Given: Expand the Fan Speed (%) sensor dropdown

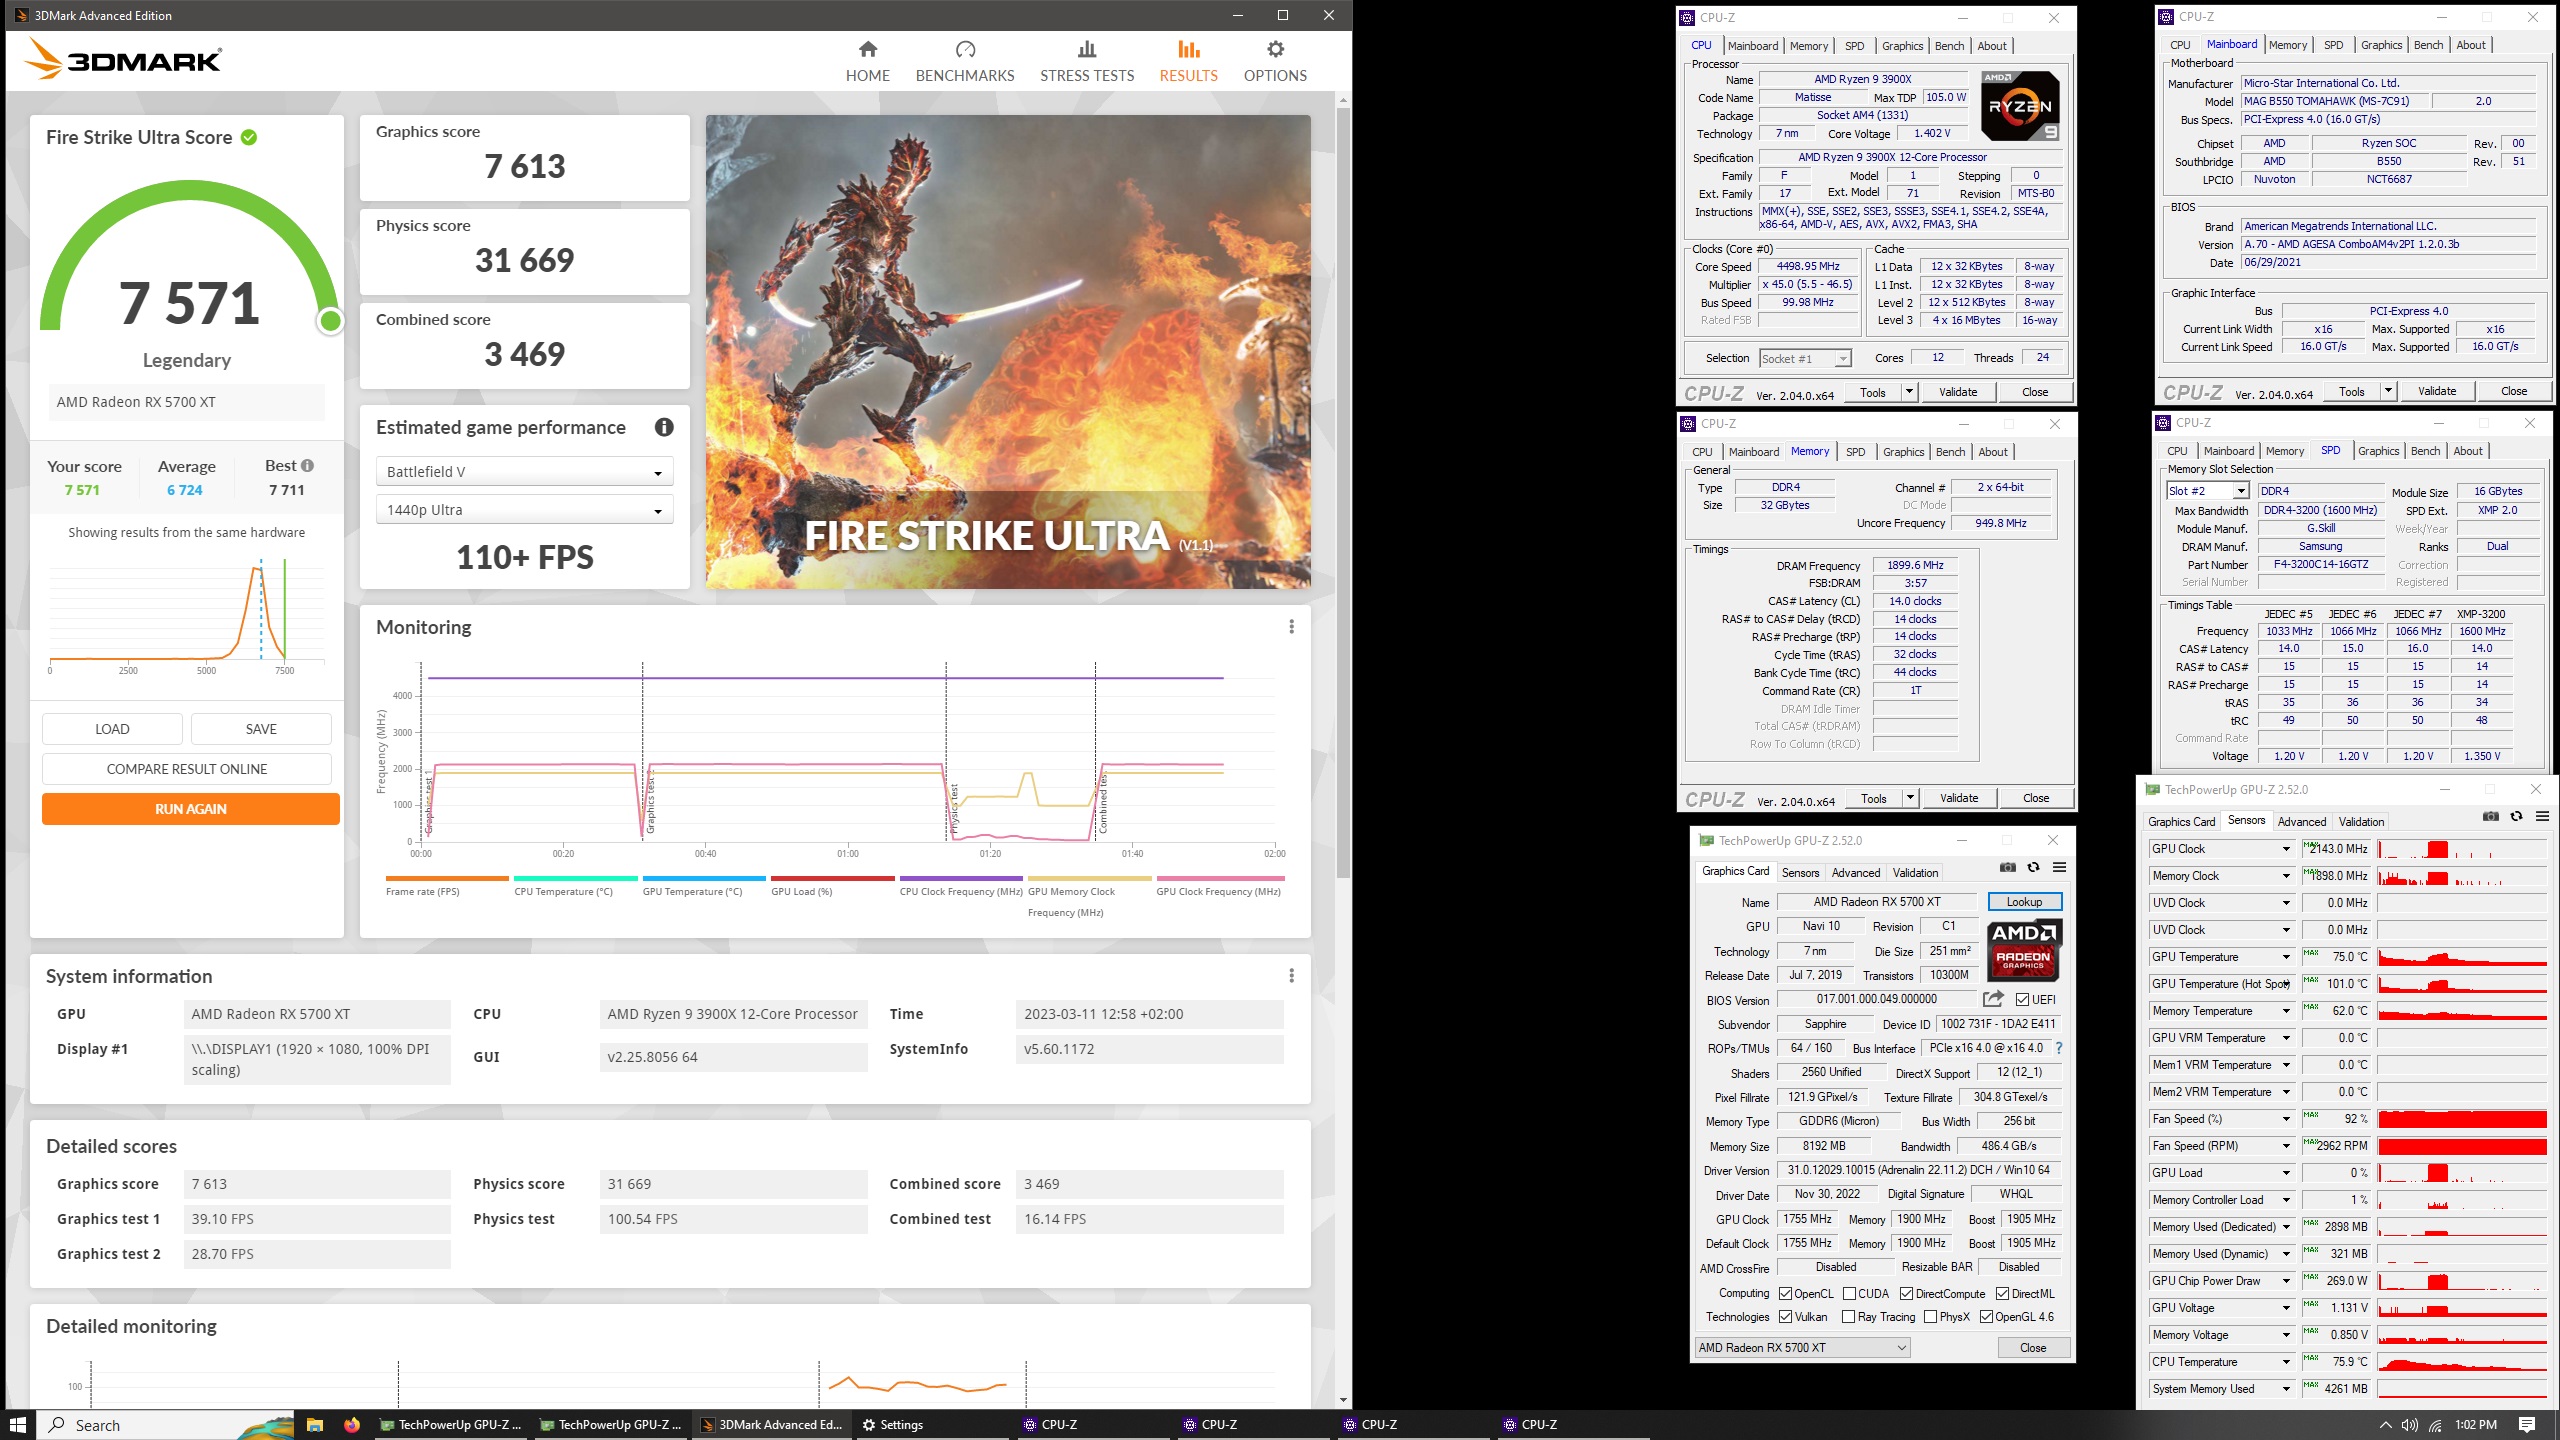Looking at the screenshot, I should click(x=2285, y=1119).
